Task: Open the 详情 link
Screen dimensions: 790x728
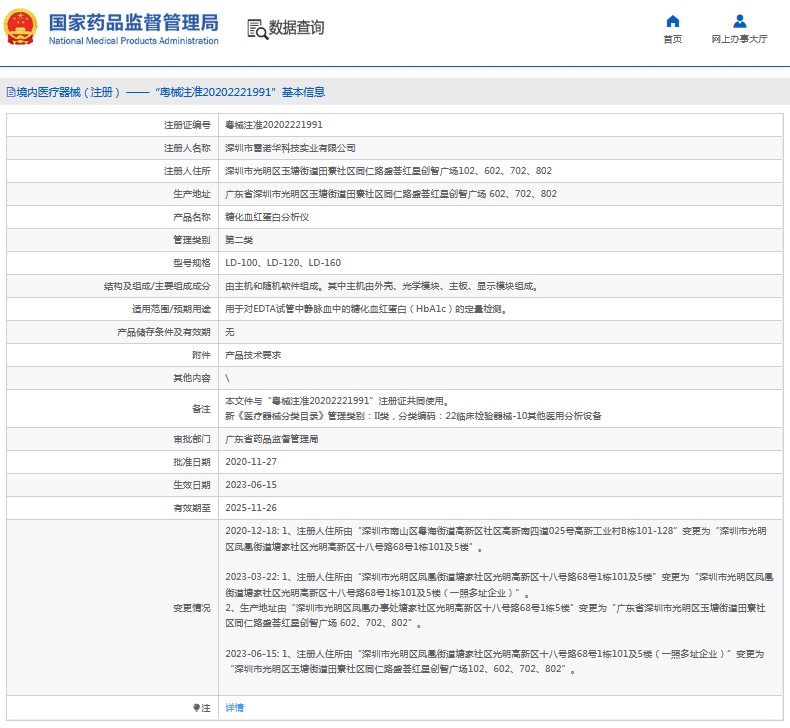Action: pyautogui.click(x=234, y=708)
